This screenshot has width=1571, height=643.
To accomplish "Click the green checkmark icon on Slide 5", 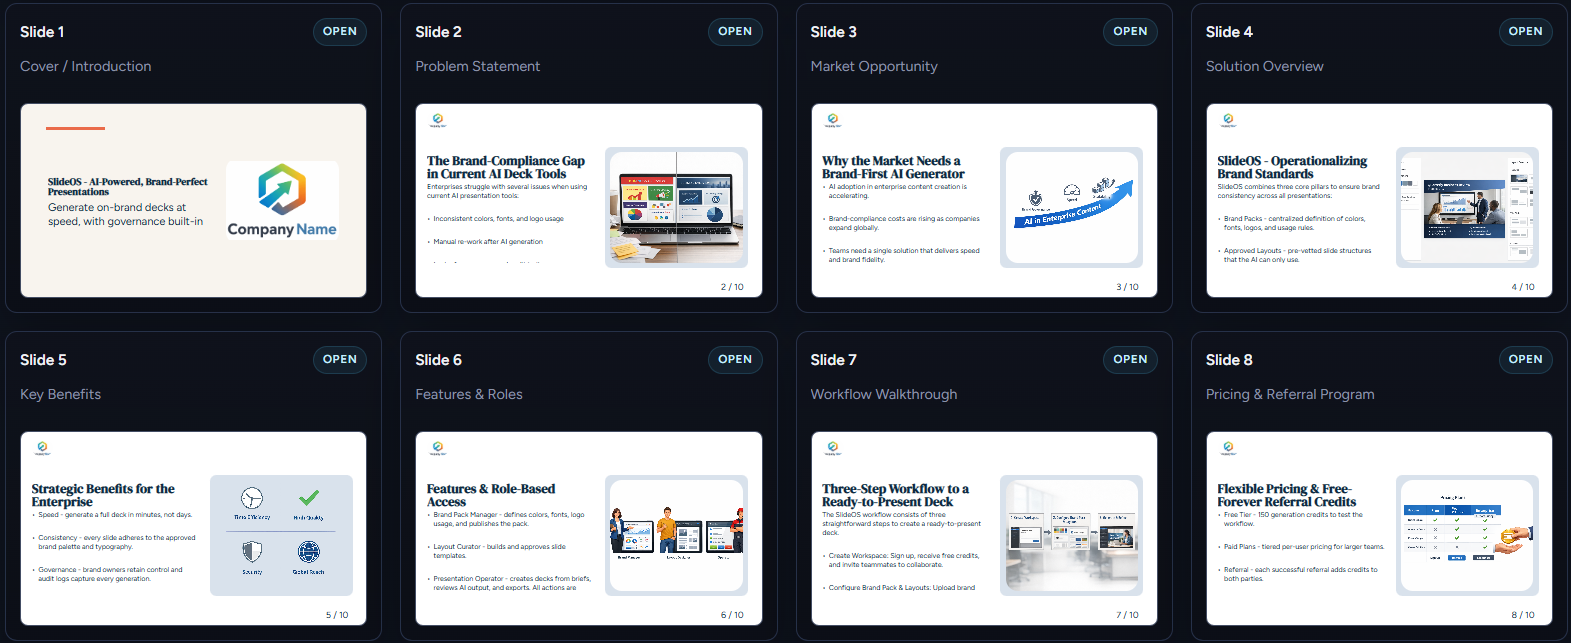I will point(309,497).
